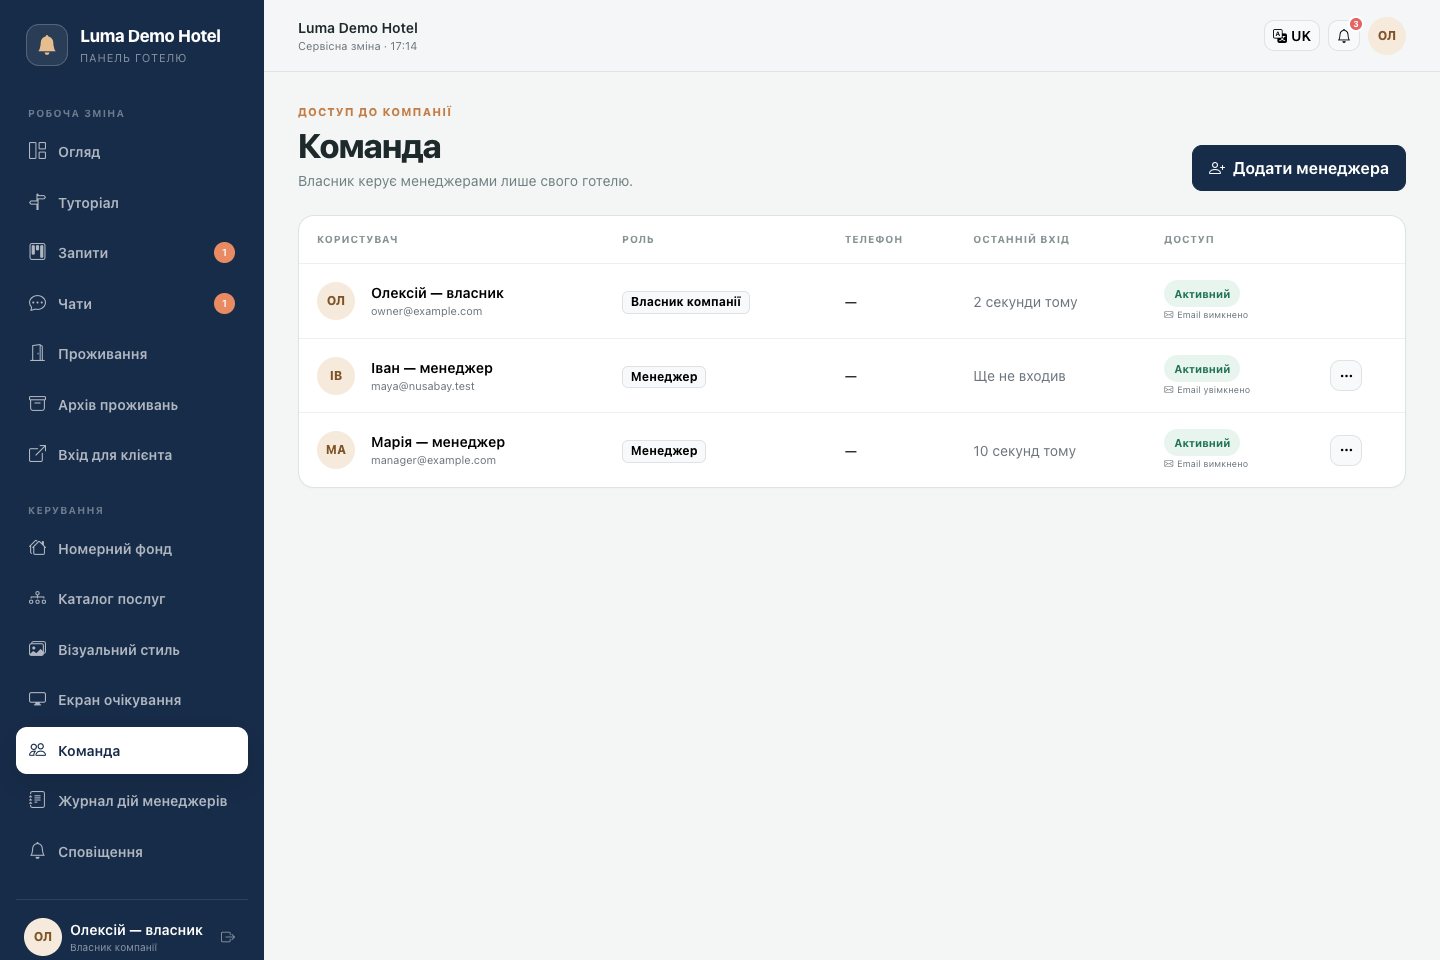The image size is (1440, 960).
Task: Click the bell logo of Luma Demo Hotel
Action: click(x=47, y=45)
